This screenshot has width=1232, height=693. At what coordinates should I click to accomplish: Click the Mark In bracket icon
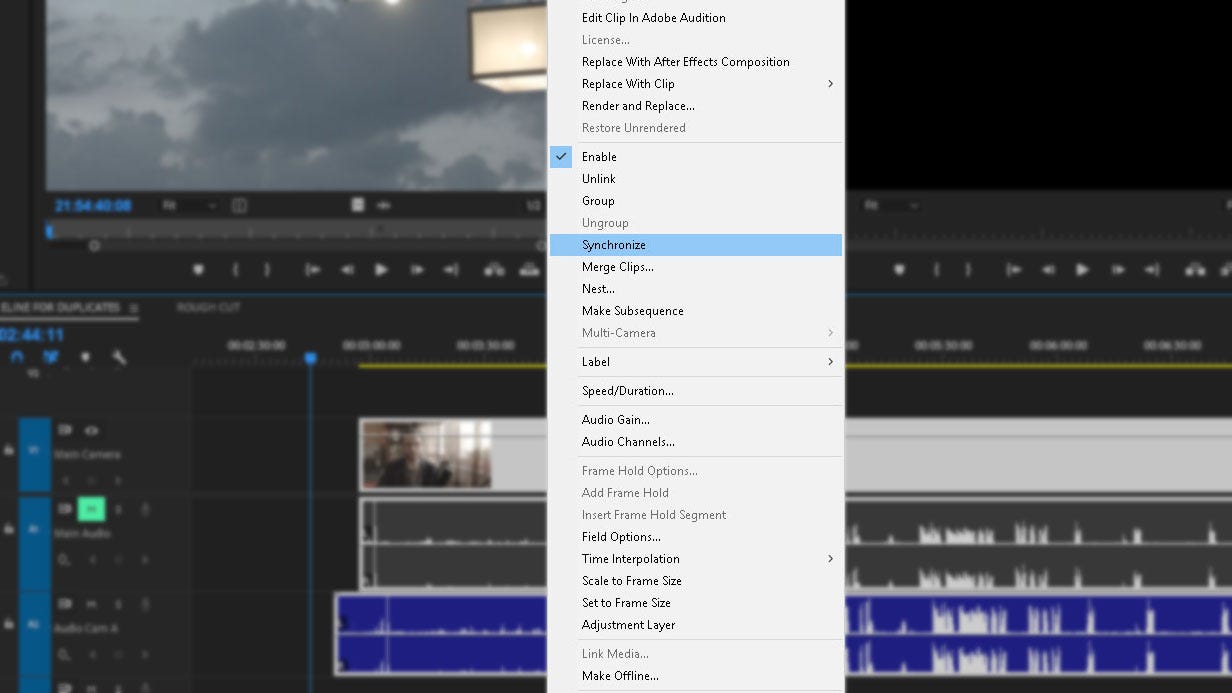236,269
